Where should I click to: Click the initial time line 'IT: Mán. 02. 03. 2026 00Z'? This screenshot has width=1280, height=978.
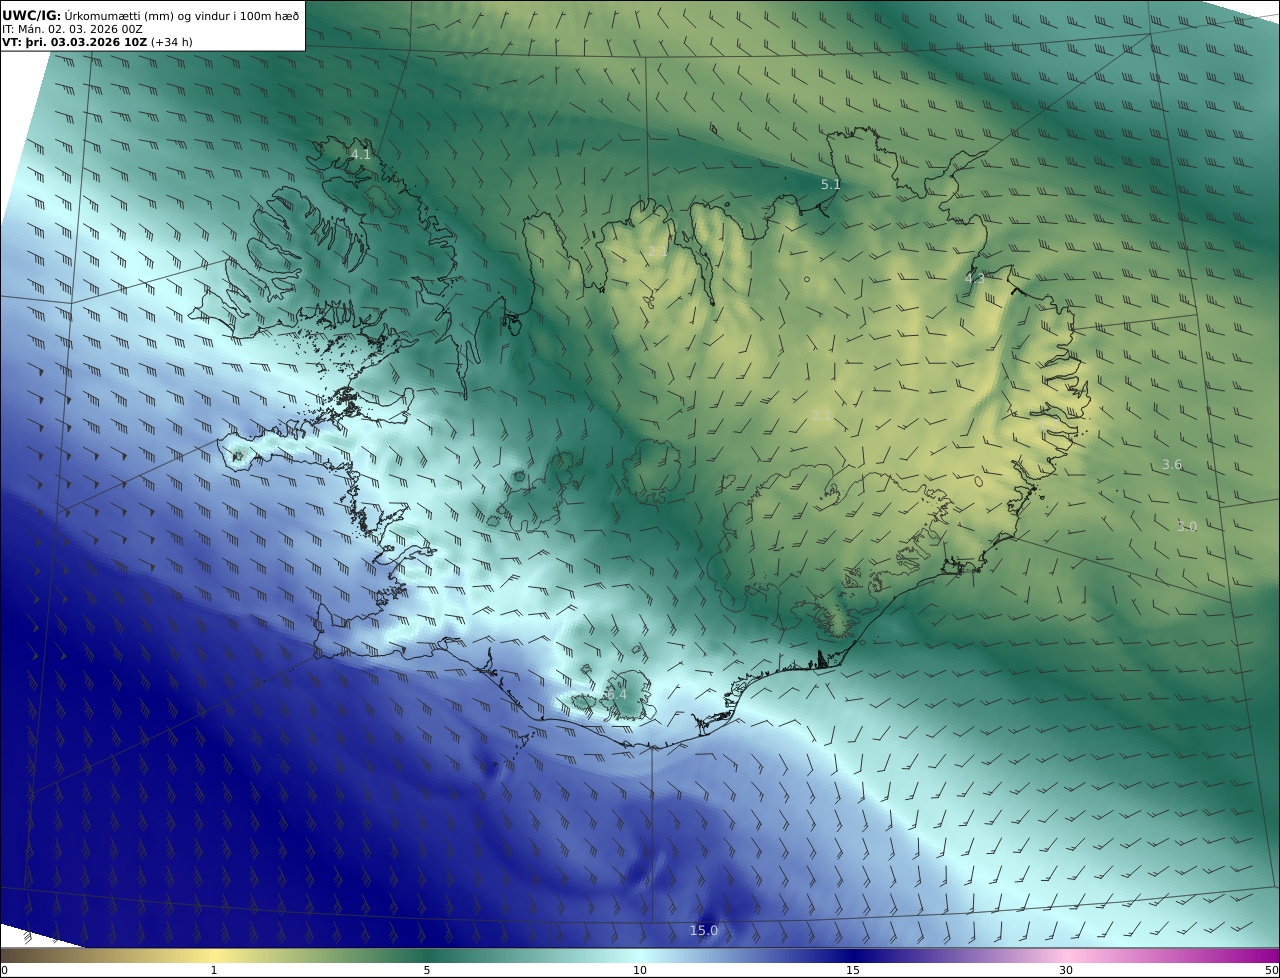[x=73, y=29]
